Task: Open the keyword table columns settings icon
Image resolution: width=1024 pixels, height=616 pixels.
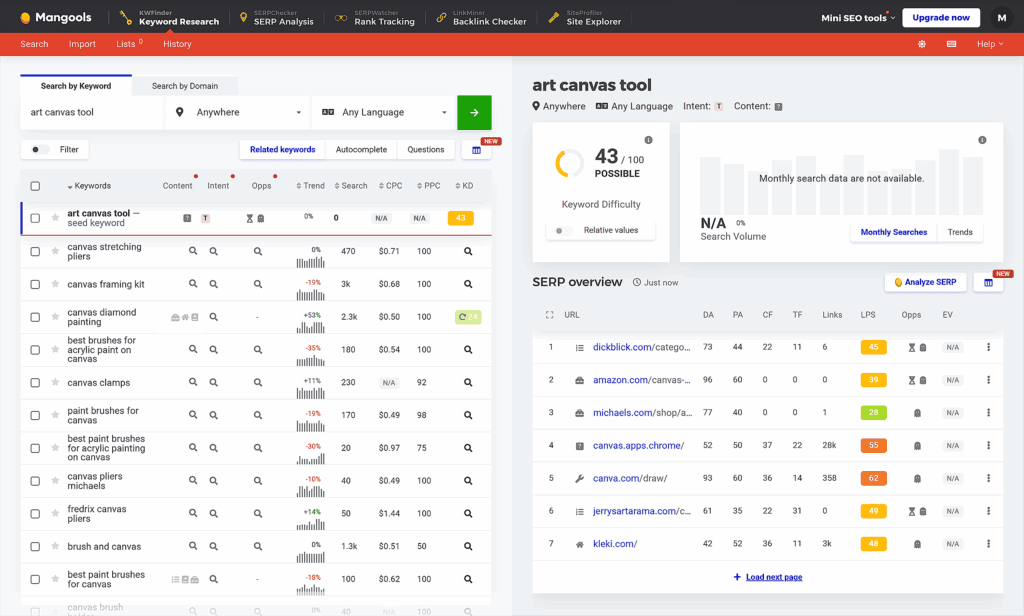Action: (476, 150)
